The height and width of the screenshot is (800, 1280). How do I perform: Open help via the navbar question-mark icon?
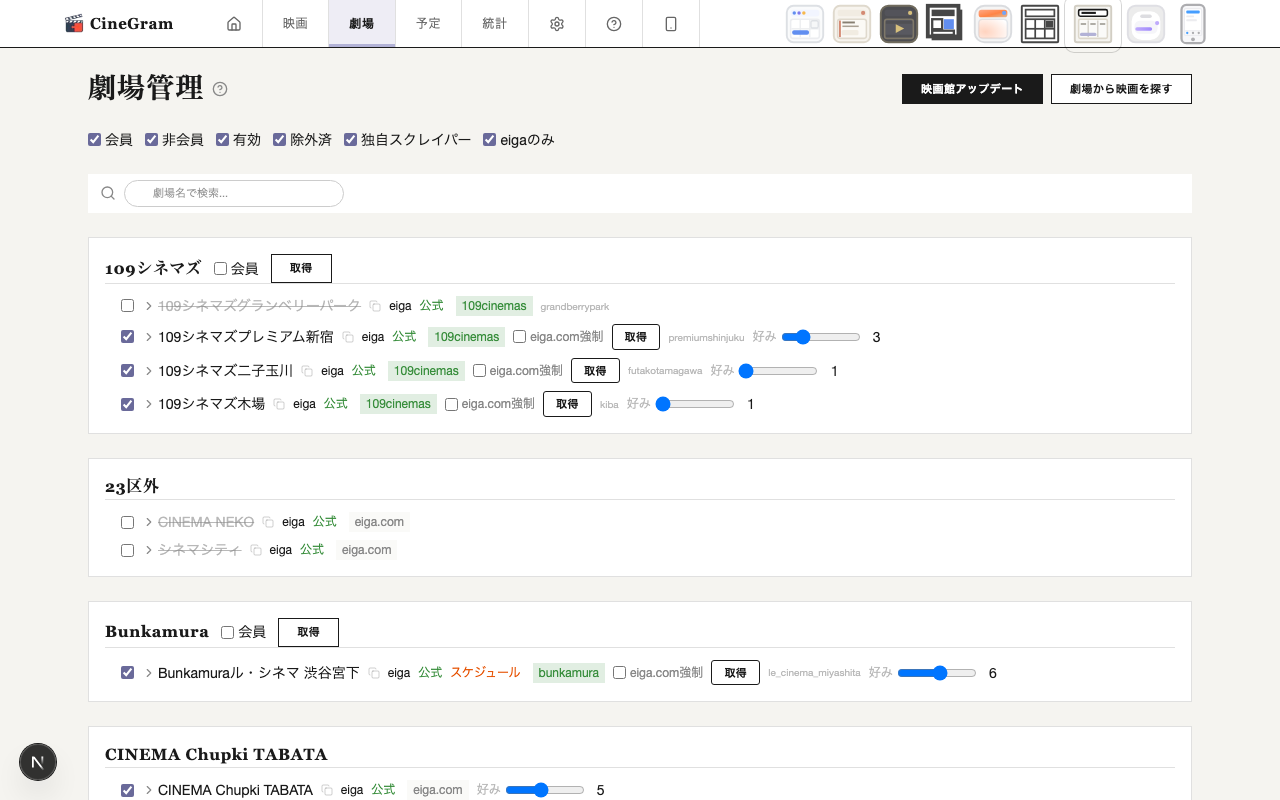[614, 24]
